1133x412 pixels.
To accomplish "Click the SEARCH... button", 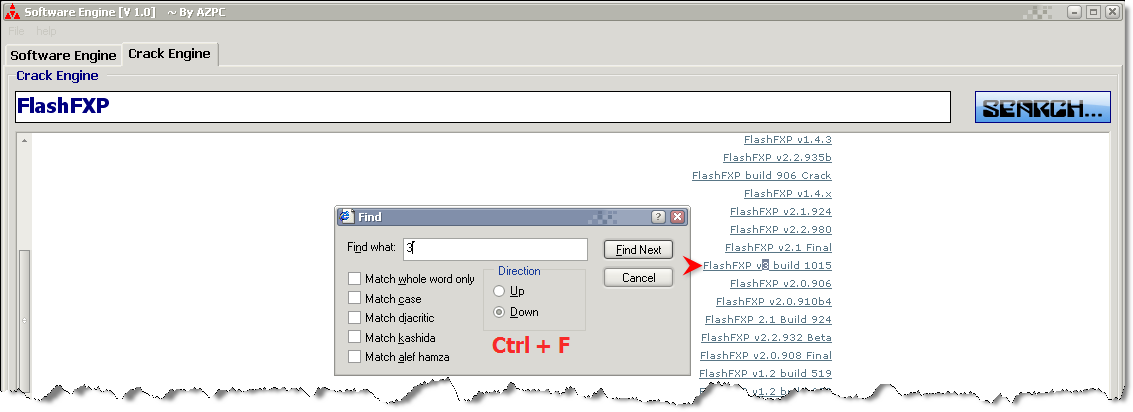I will tap(1043, 107).
